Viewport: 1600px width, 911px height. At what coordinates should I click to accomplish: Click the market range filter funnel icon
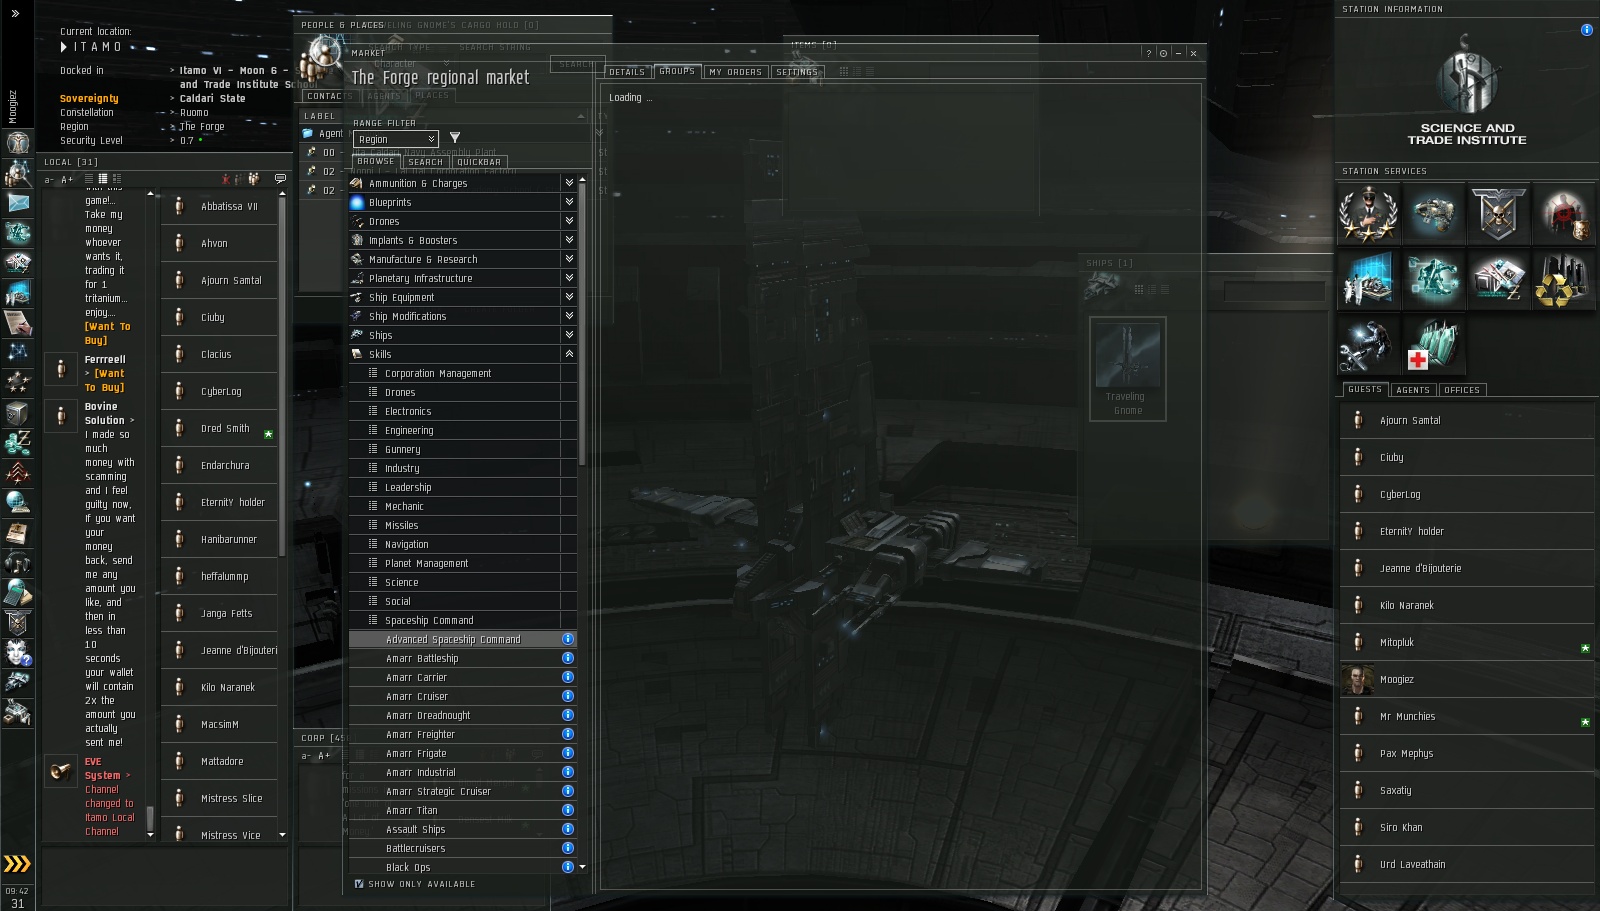455,138
